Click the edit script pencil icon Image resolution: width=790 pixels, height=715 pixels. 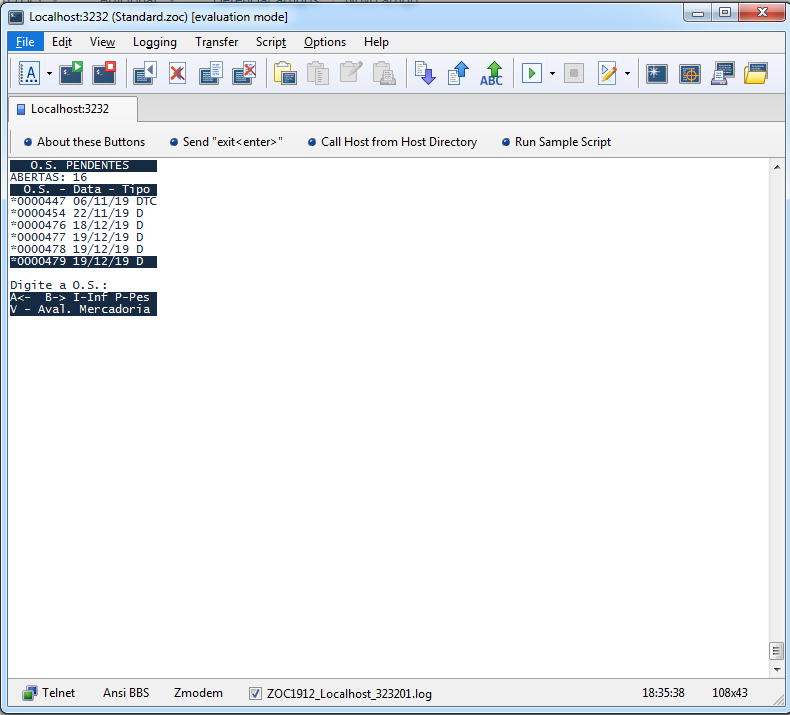607,74
